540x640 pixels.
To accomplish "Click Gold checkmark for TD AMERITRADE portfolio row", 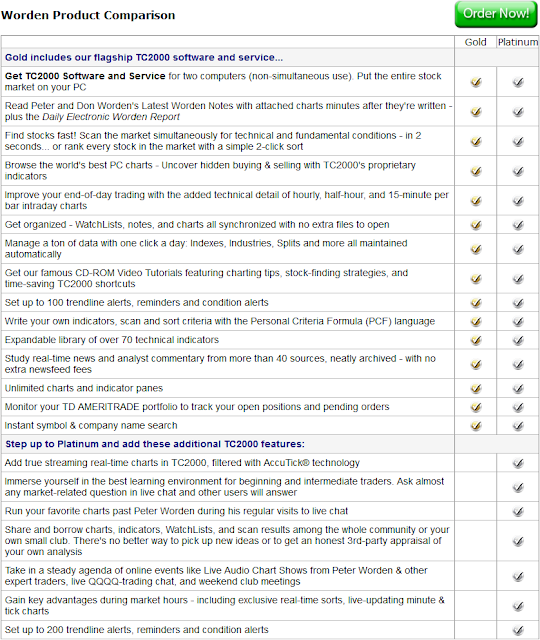I will 476,407.
